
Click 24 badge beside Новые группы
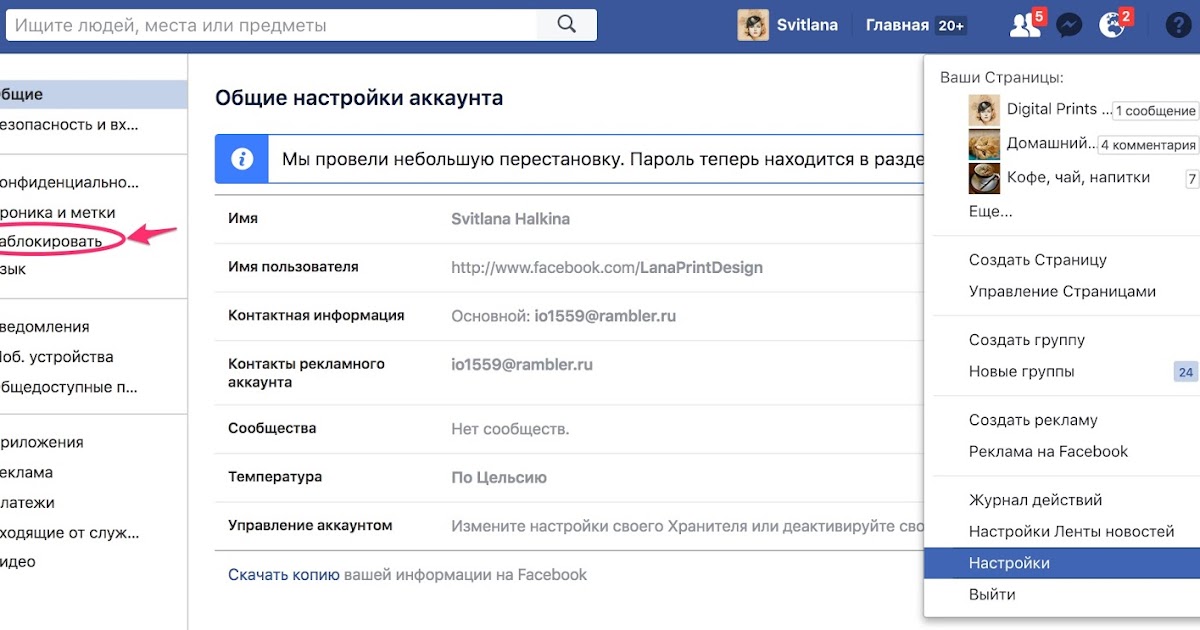click(1186, 372)
